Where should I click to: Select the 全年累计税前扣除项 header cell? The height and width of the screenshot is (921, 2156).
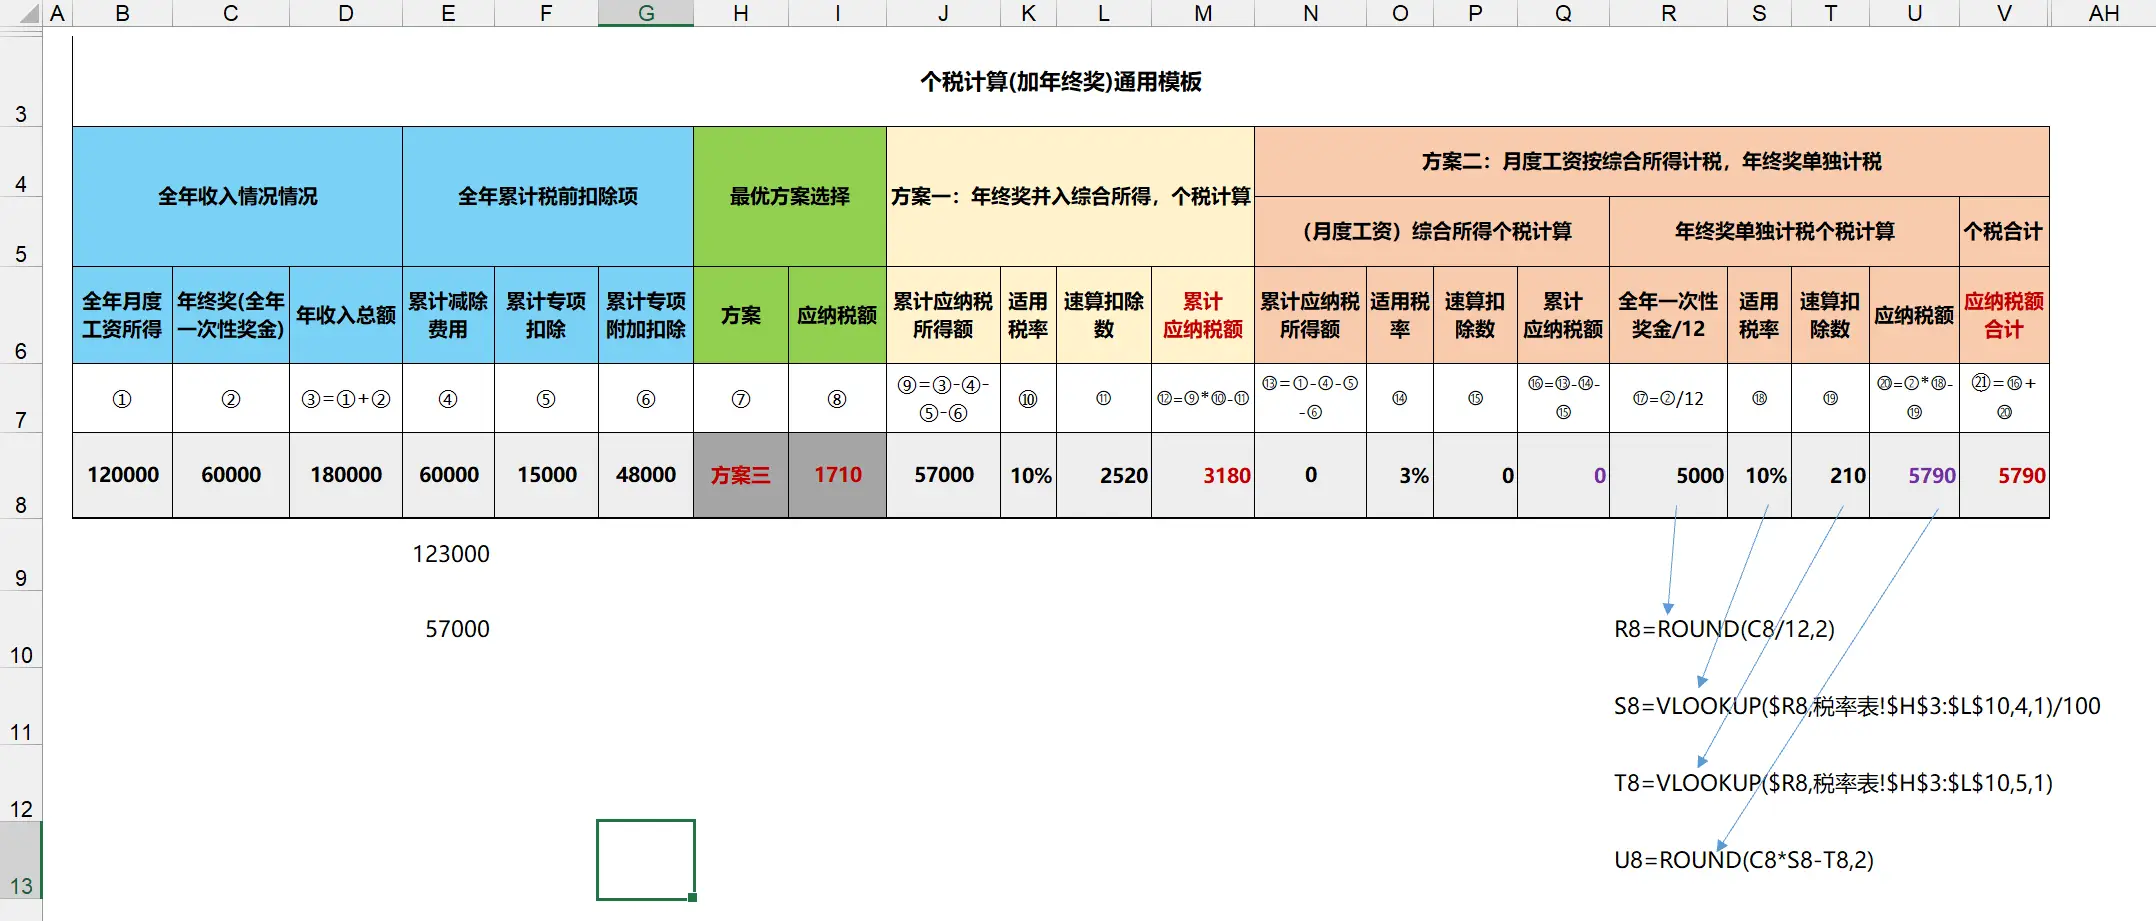(x=548, y=197)
